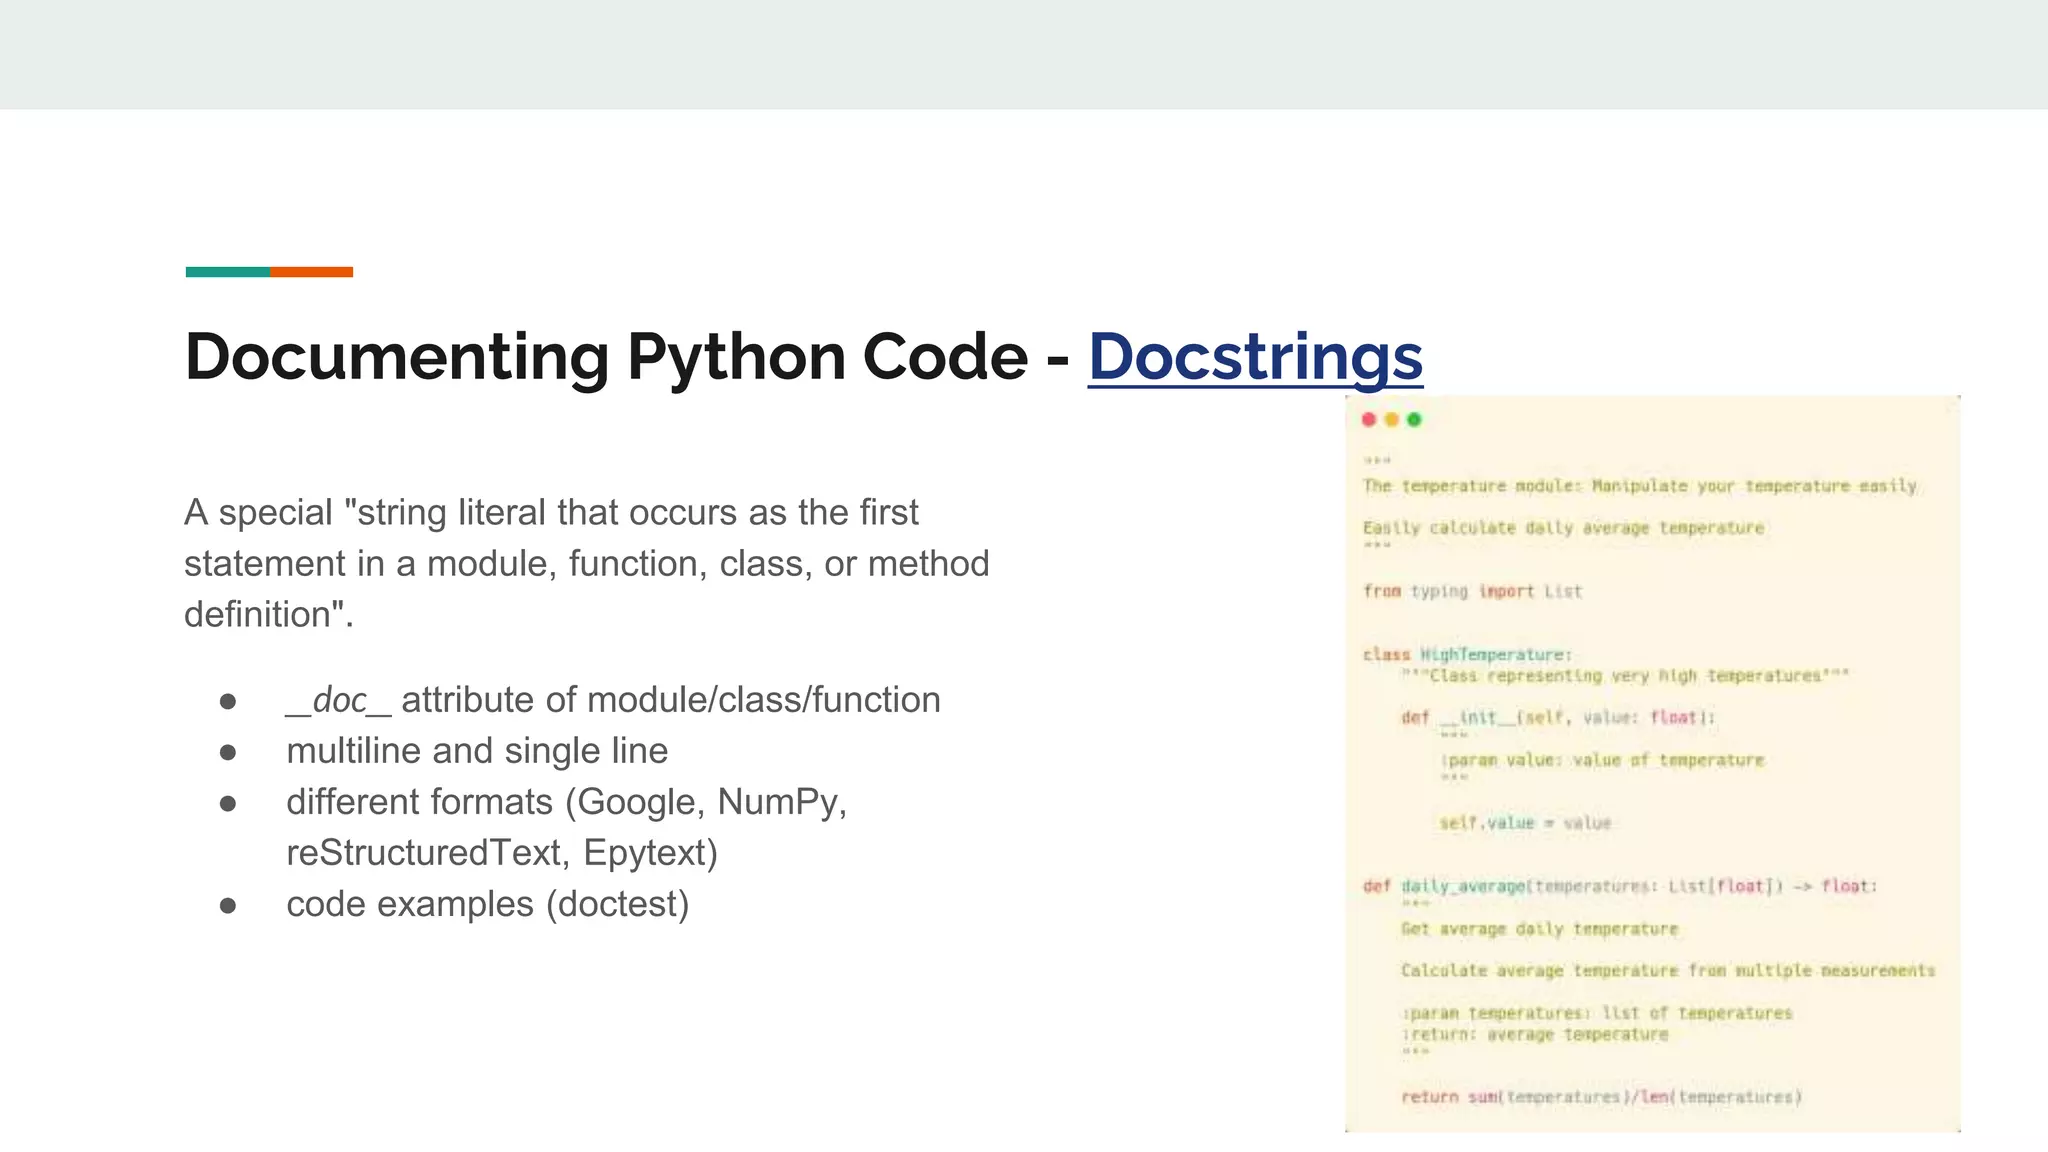Click the red dot in code window

(1369, 420)
